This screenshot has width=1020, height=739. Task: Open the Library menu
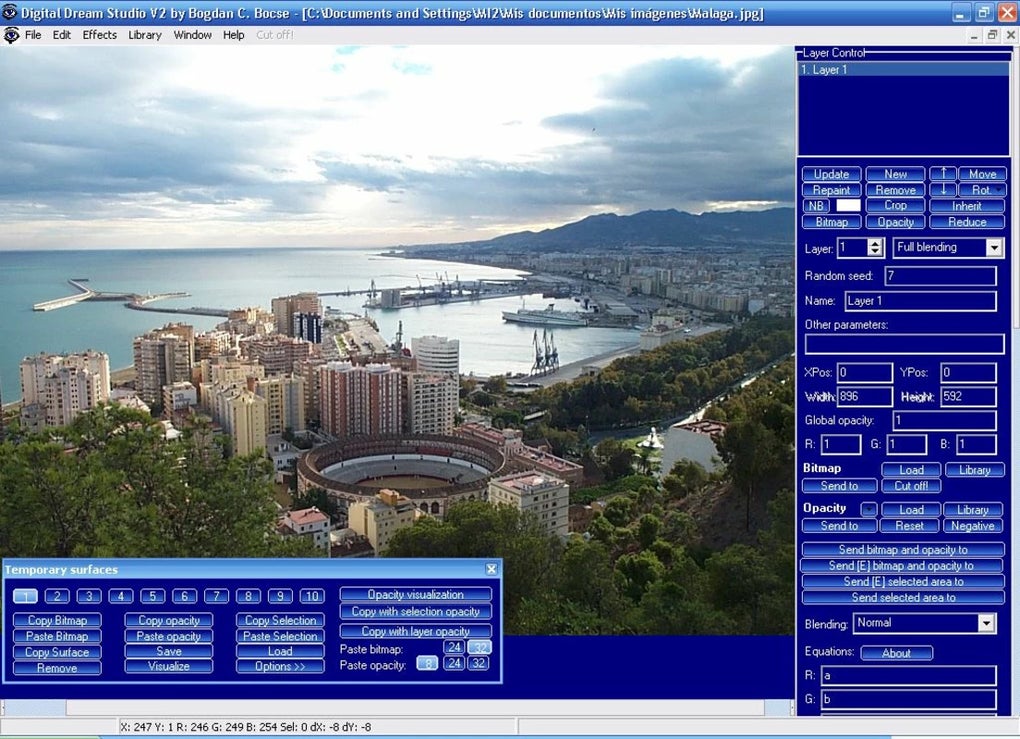tap(145, 35)
